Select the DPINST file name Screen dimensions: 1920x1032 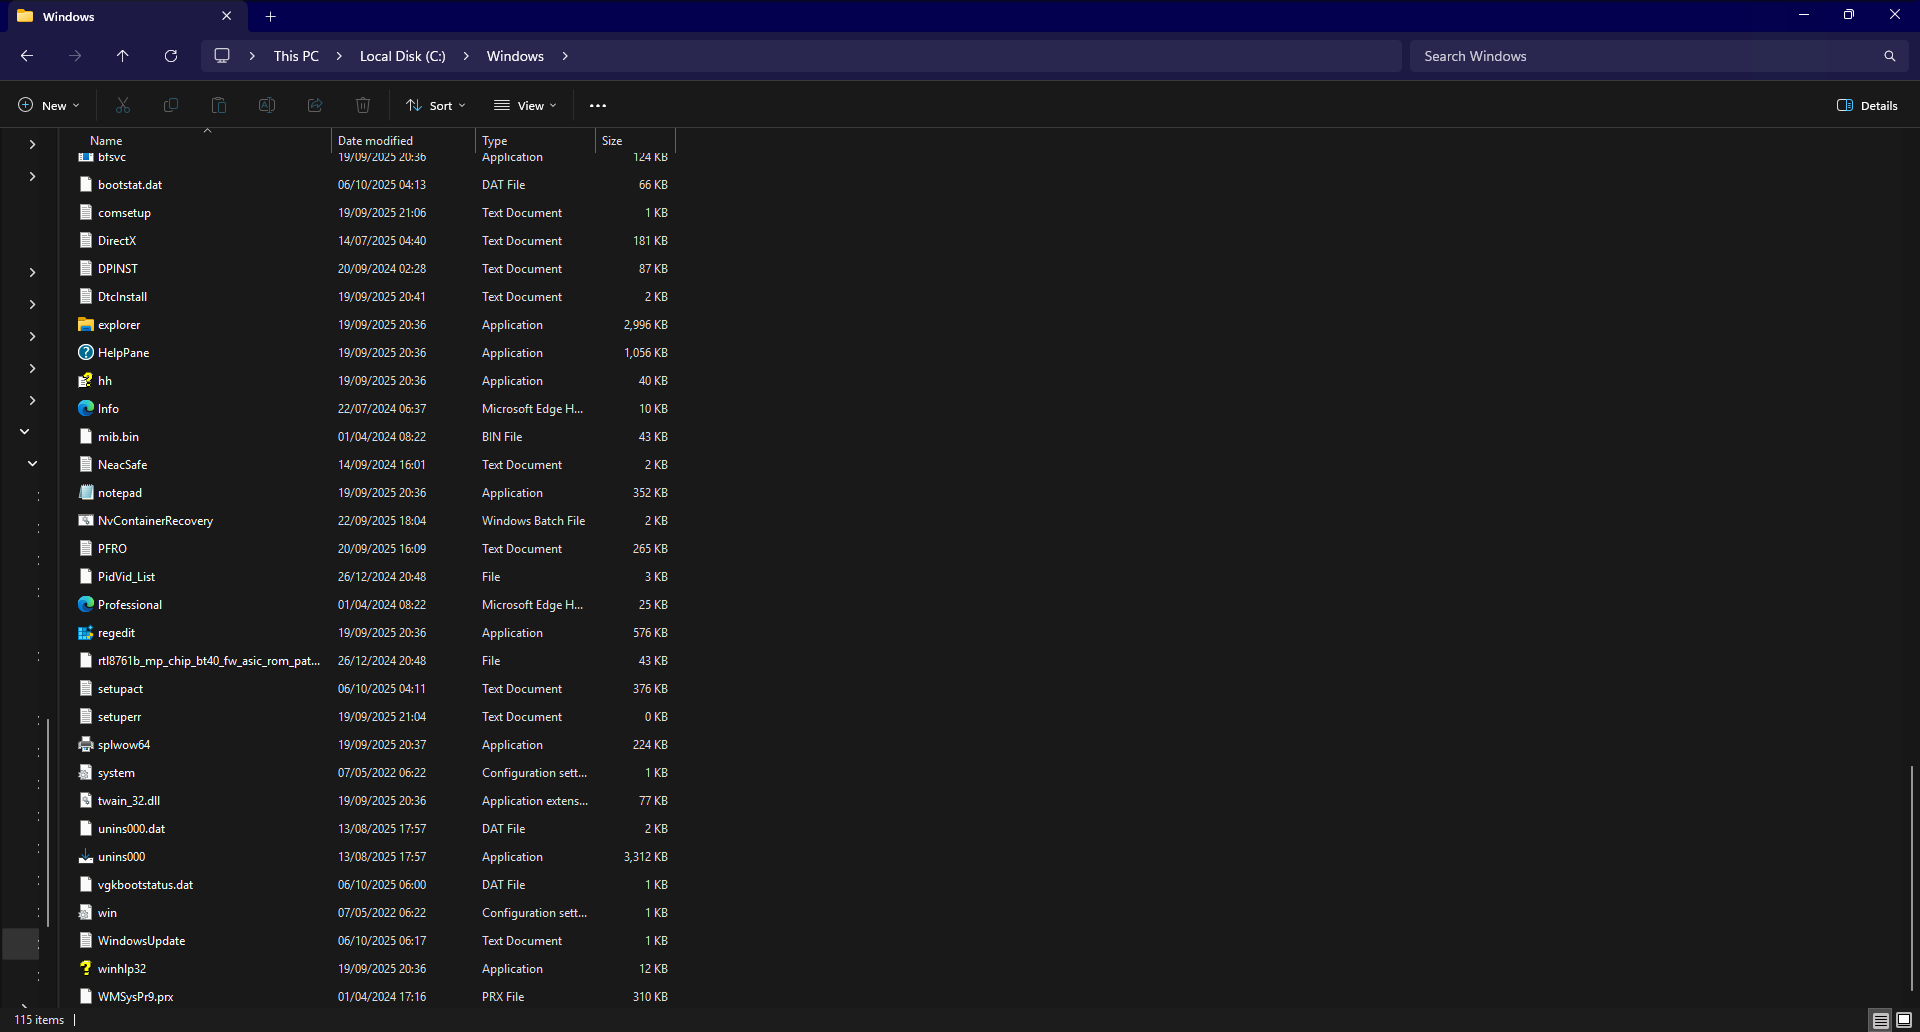click(x=118, y=269)
